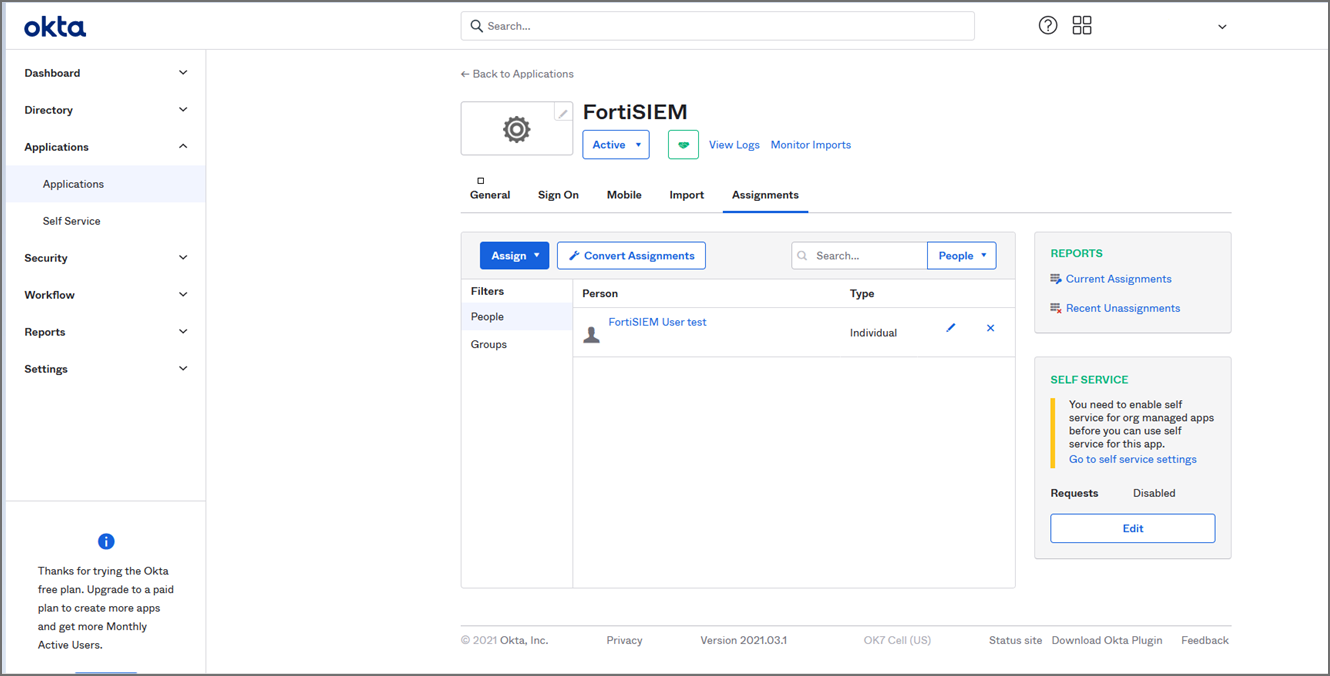
Task: Click the Okta logo
Action: pyautogui.click(x=55, y=27)
